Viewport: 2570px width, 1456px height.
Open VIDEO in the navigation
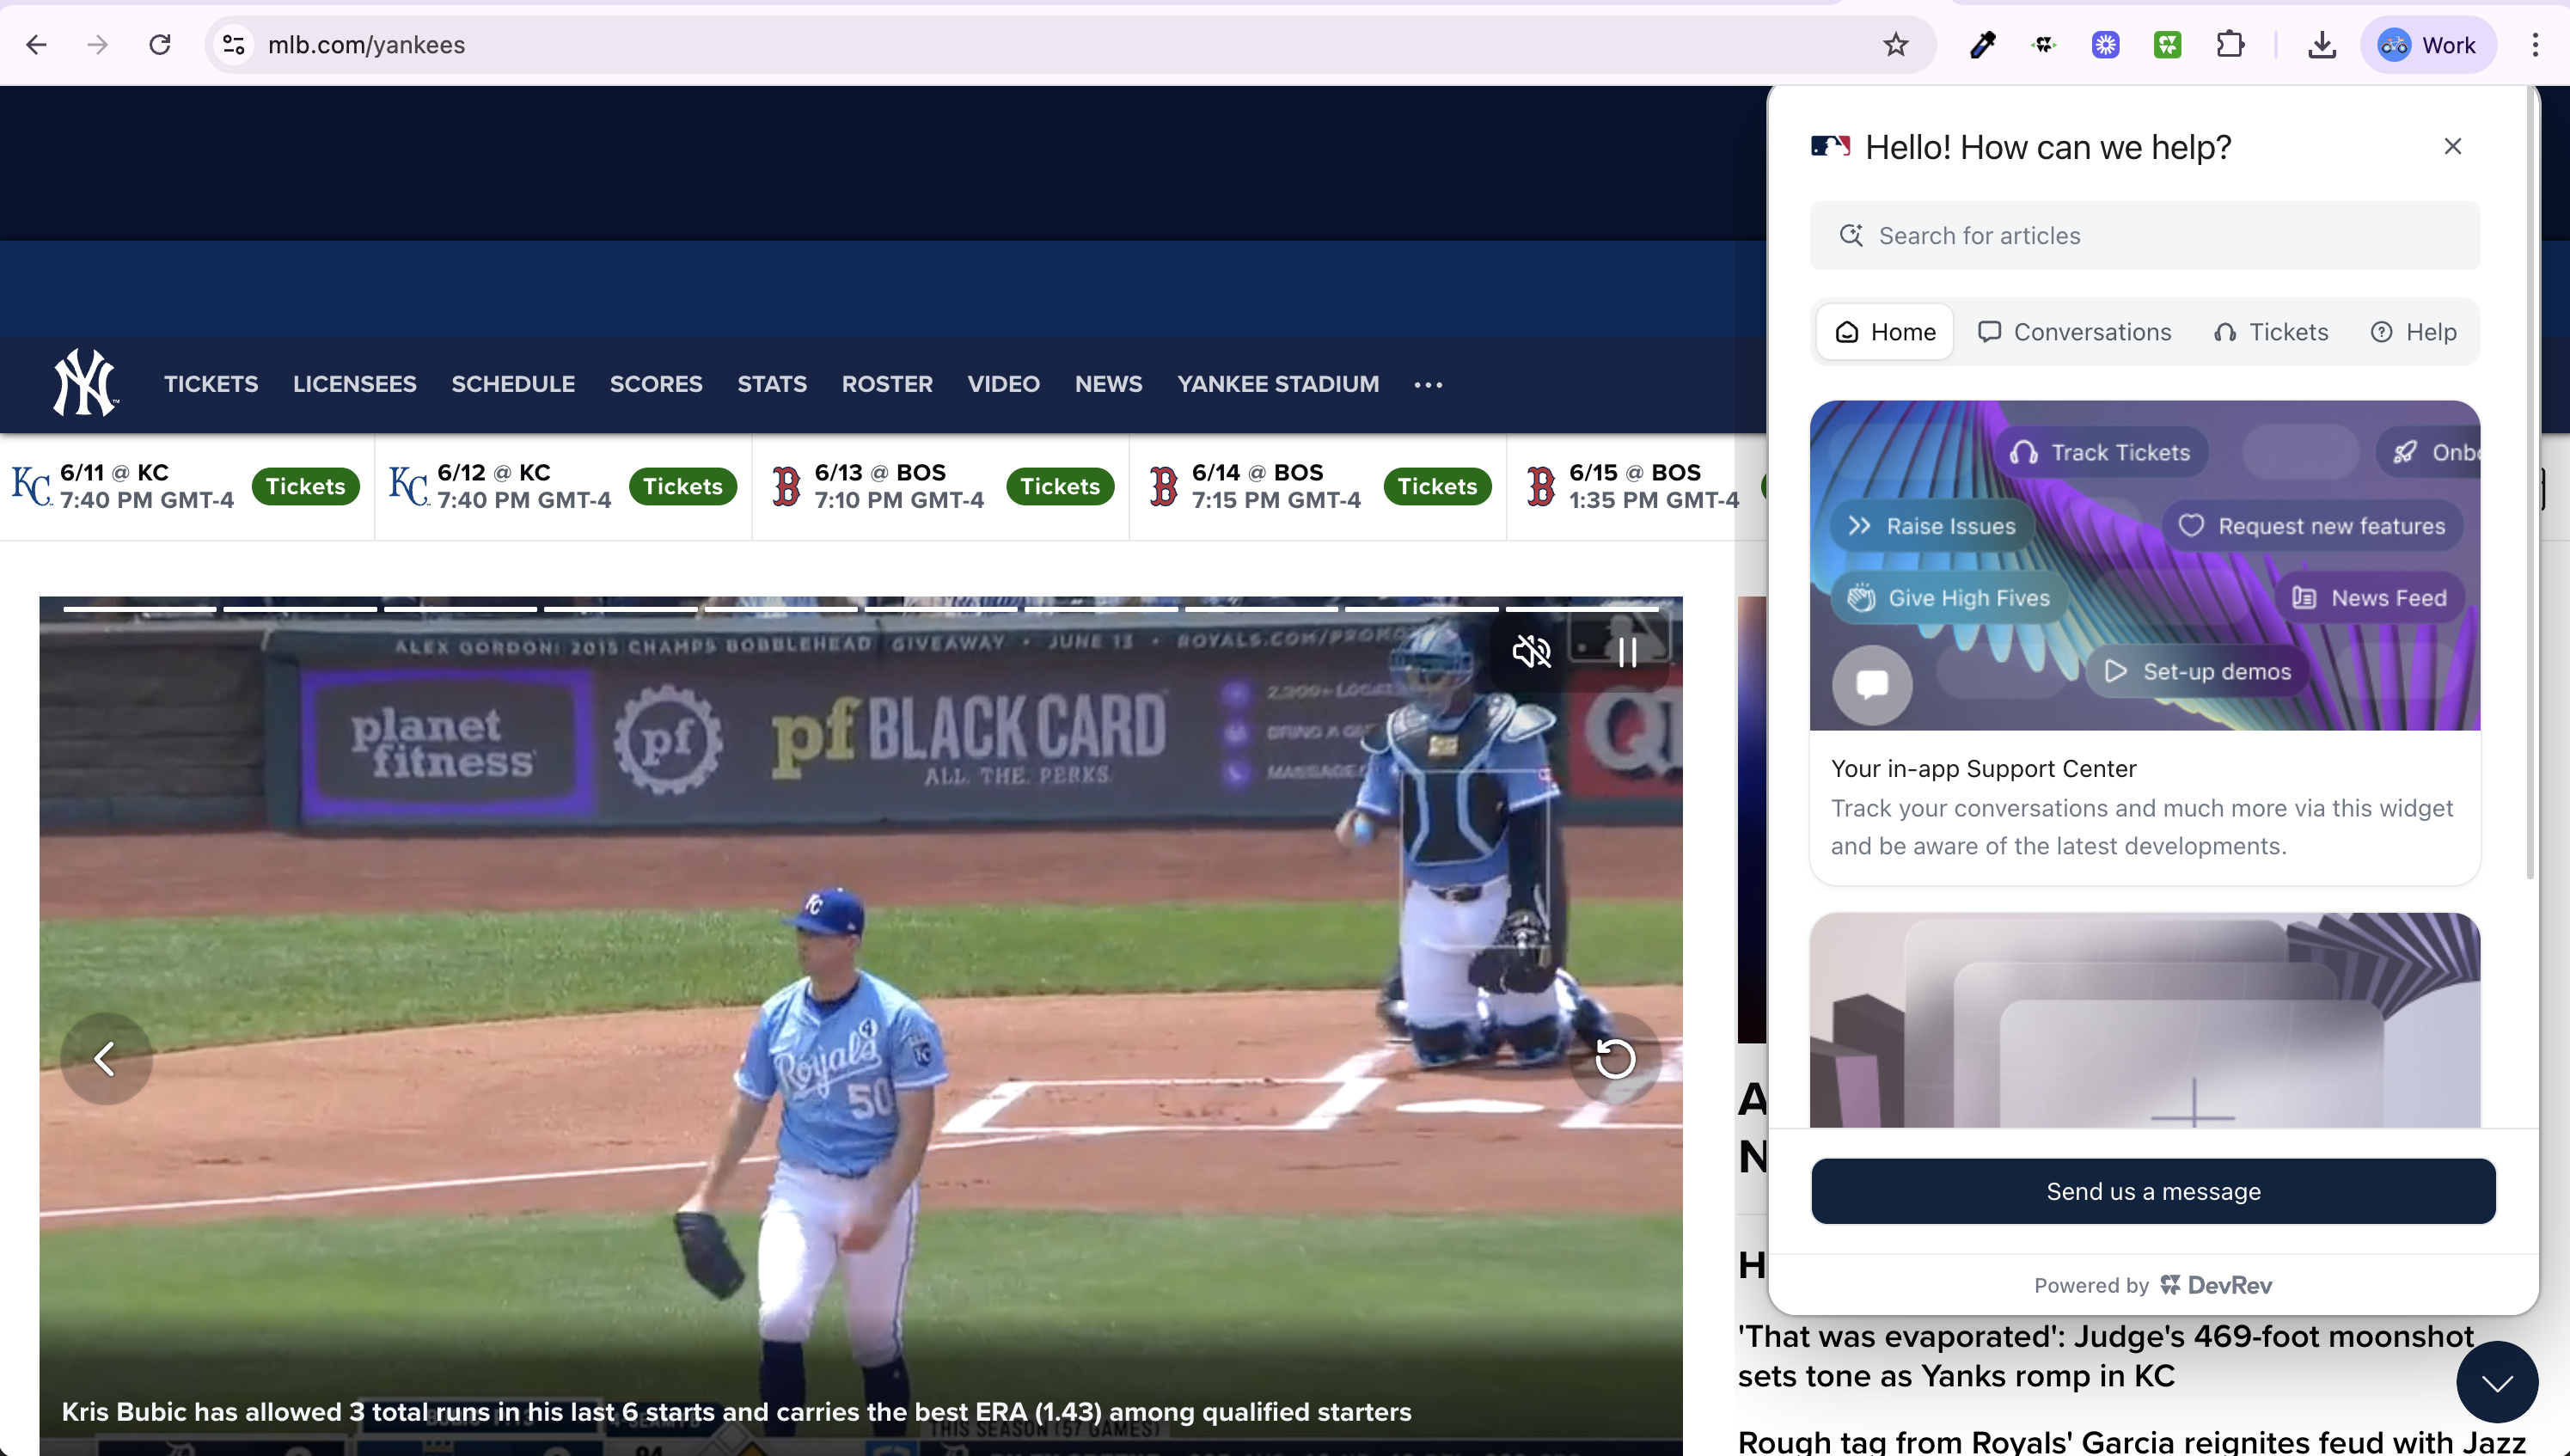click(x=1003, y=384)
